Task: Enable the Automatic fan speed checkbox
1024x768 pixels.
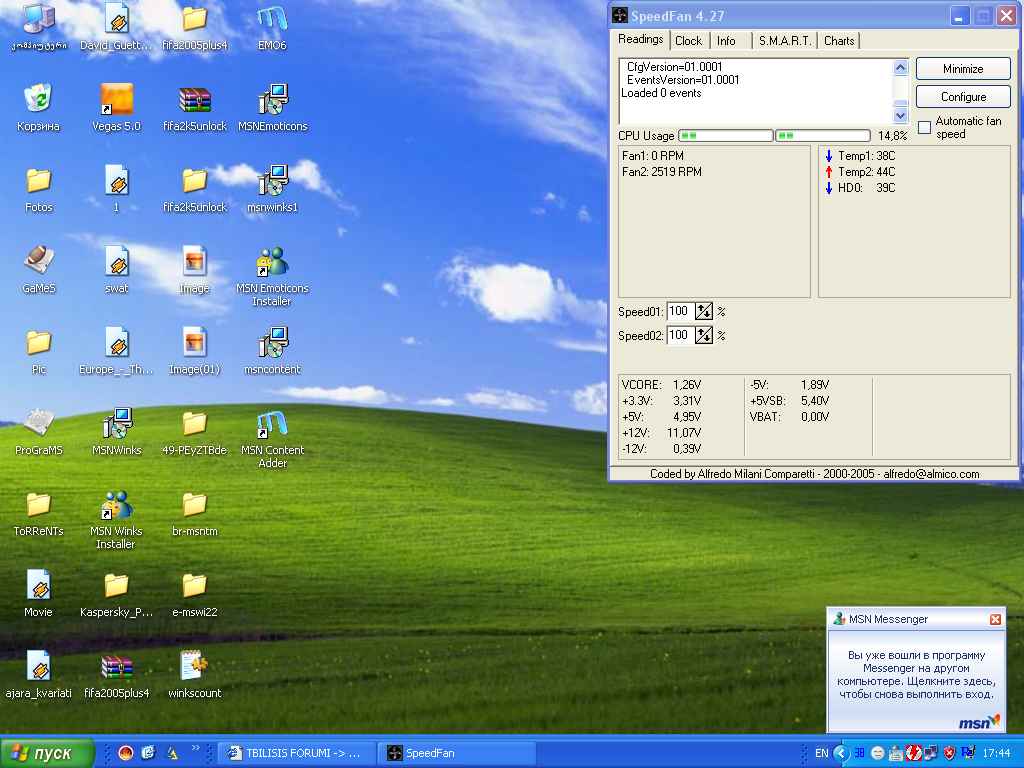Action: point(924,127)
